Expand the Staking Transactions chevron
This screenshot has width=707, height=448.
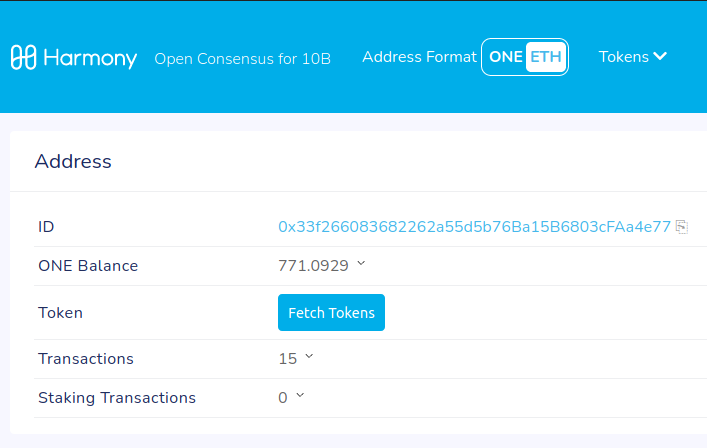pos(300,395)
